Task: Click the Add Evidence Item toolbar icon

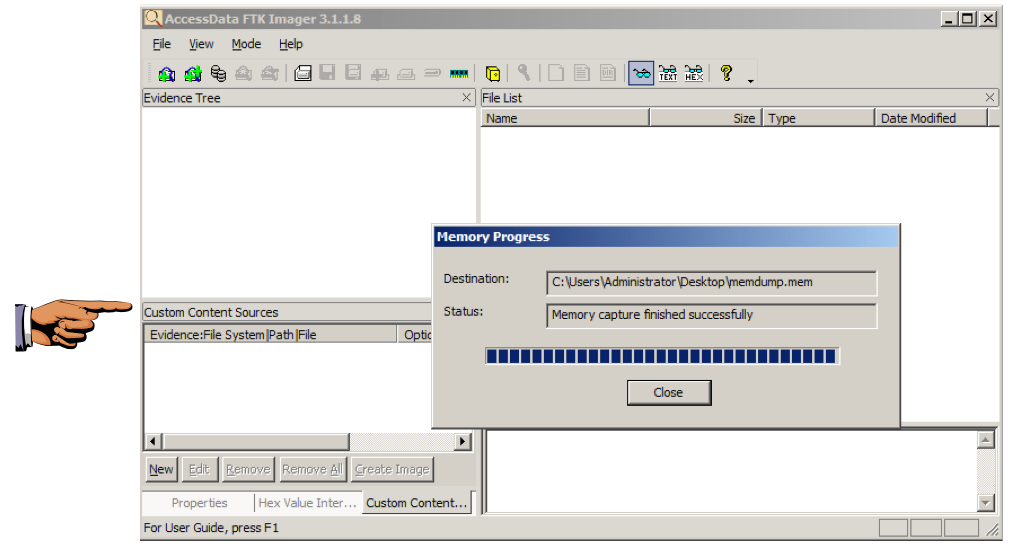Action: coord(166,74)
